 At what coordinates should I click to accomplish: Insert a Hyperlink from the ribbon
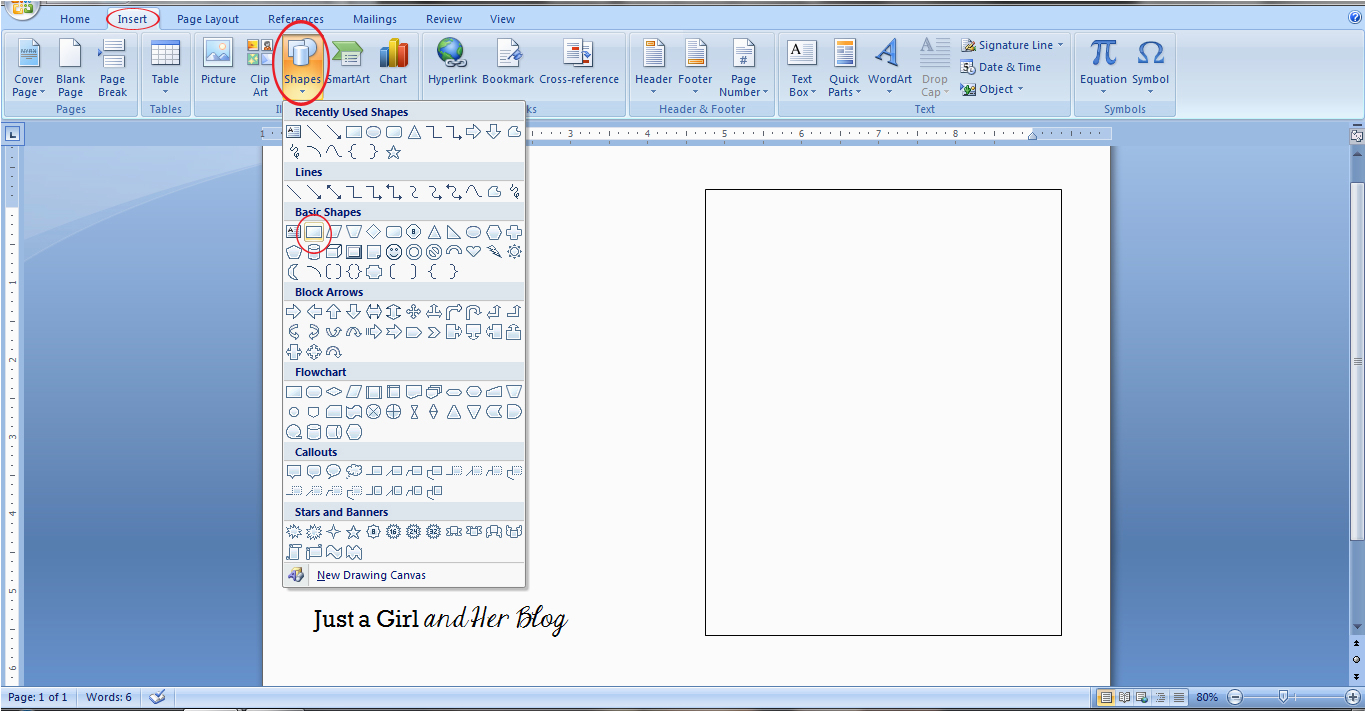[x=452, y=62]
